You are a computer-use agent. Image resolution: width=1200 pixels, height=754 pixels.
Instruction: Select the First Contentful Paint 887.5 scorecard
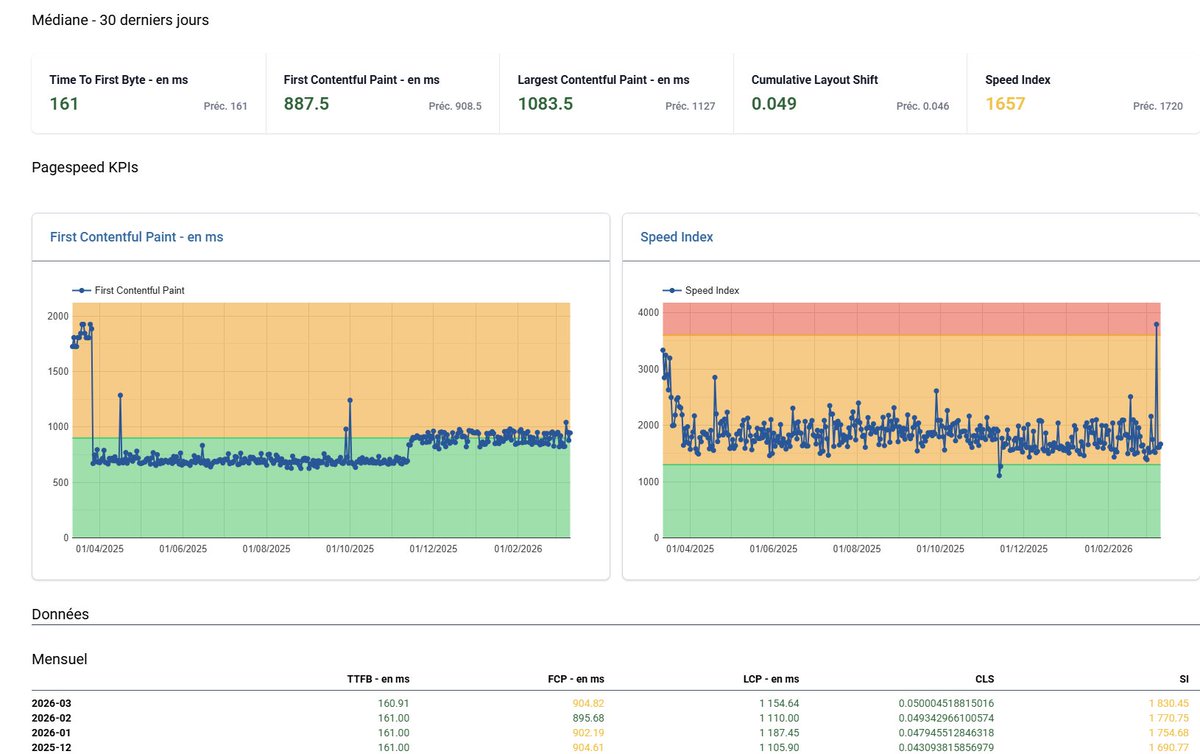click(383, 93)
